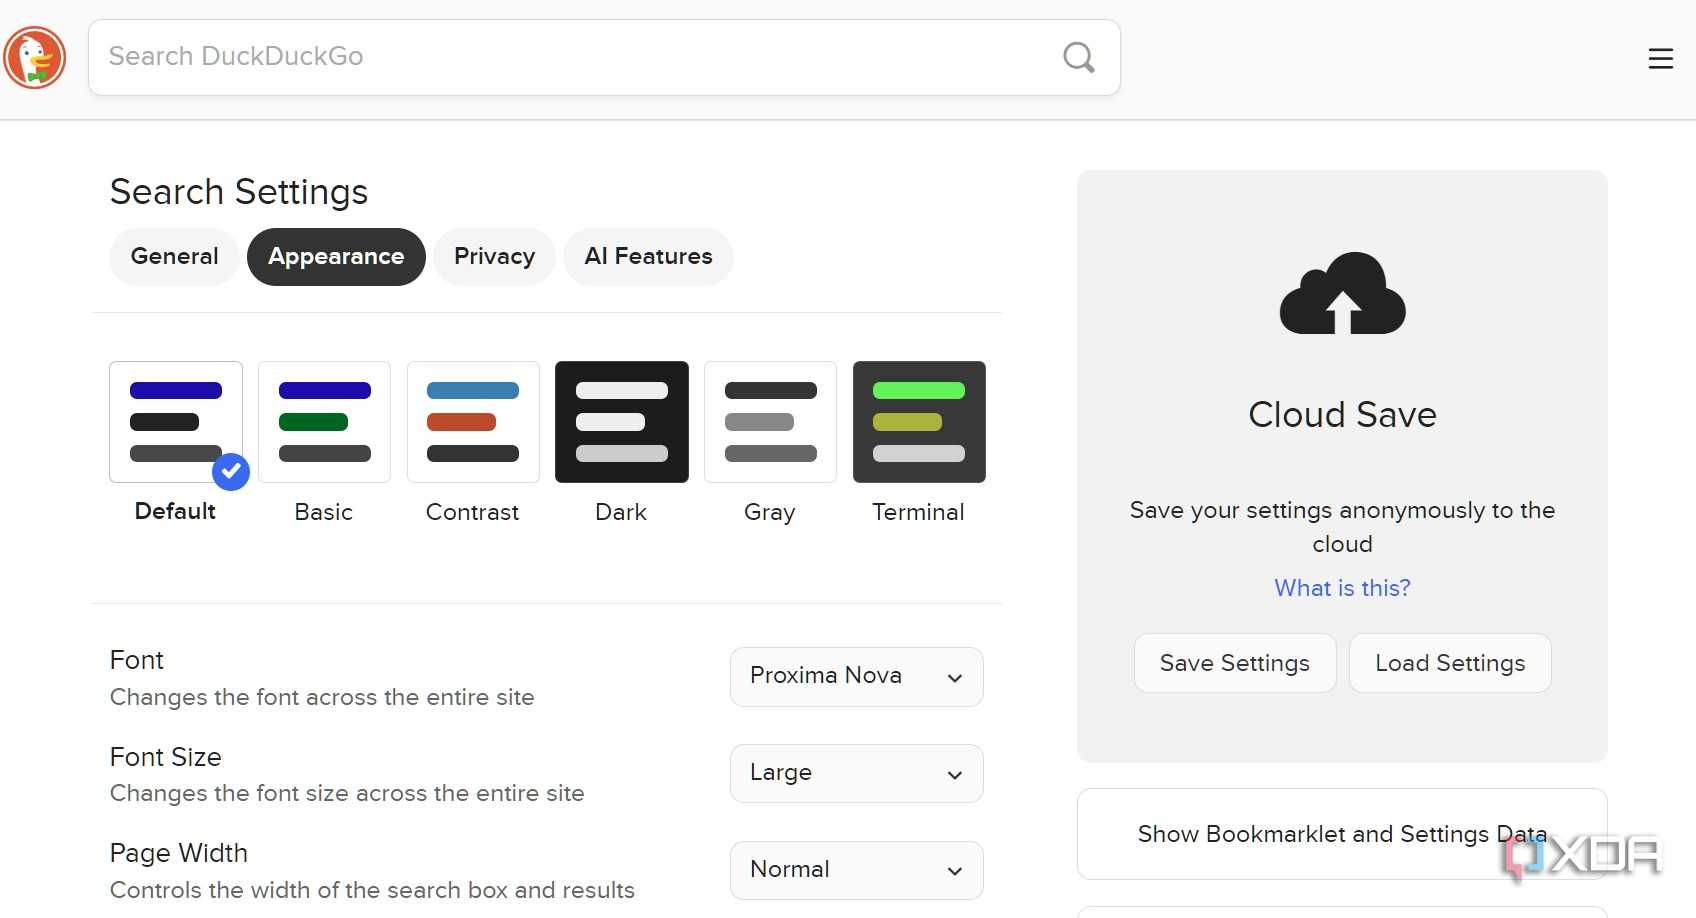Click the Basic theme label text

point(324,512)
